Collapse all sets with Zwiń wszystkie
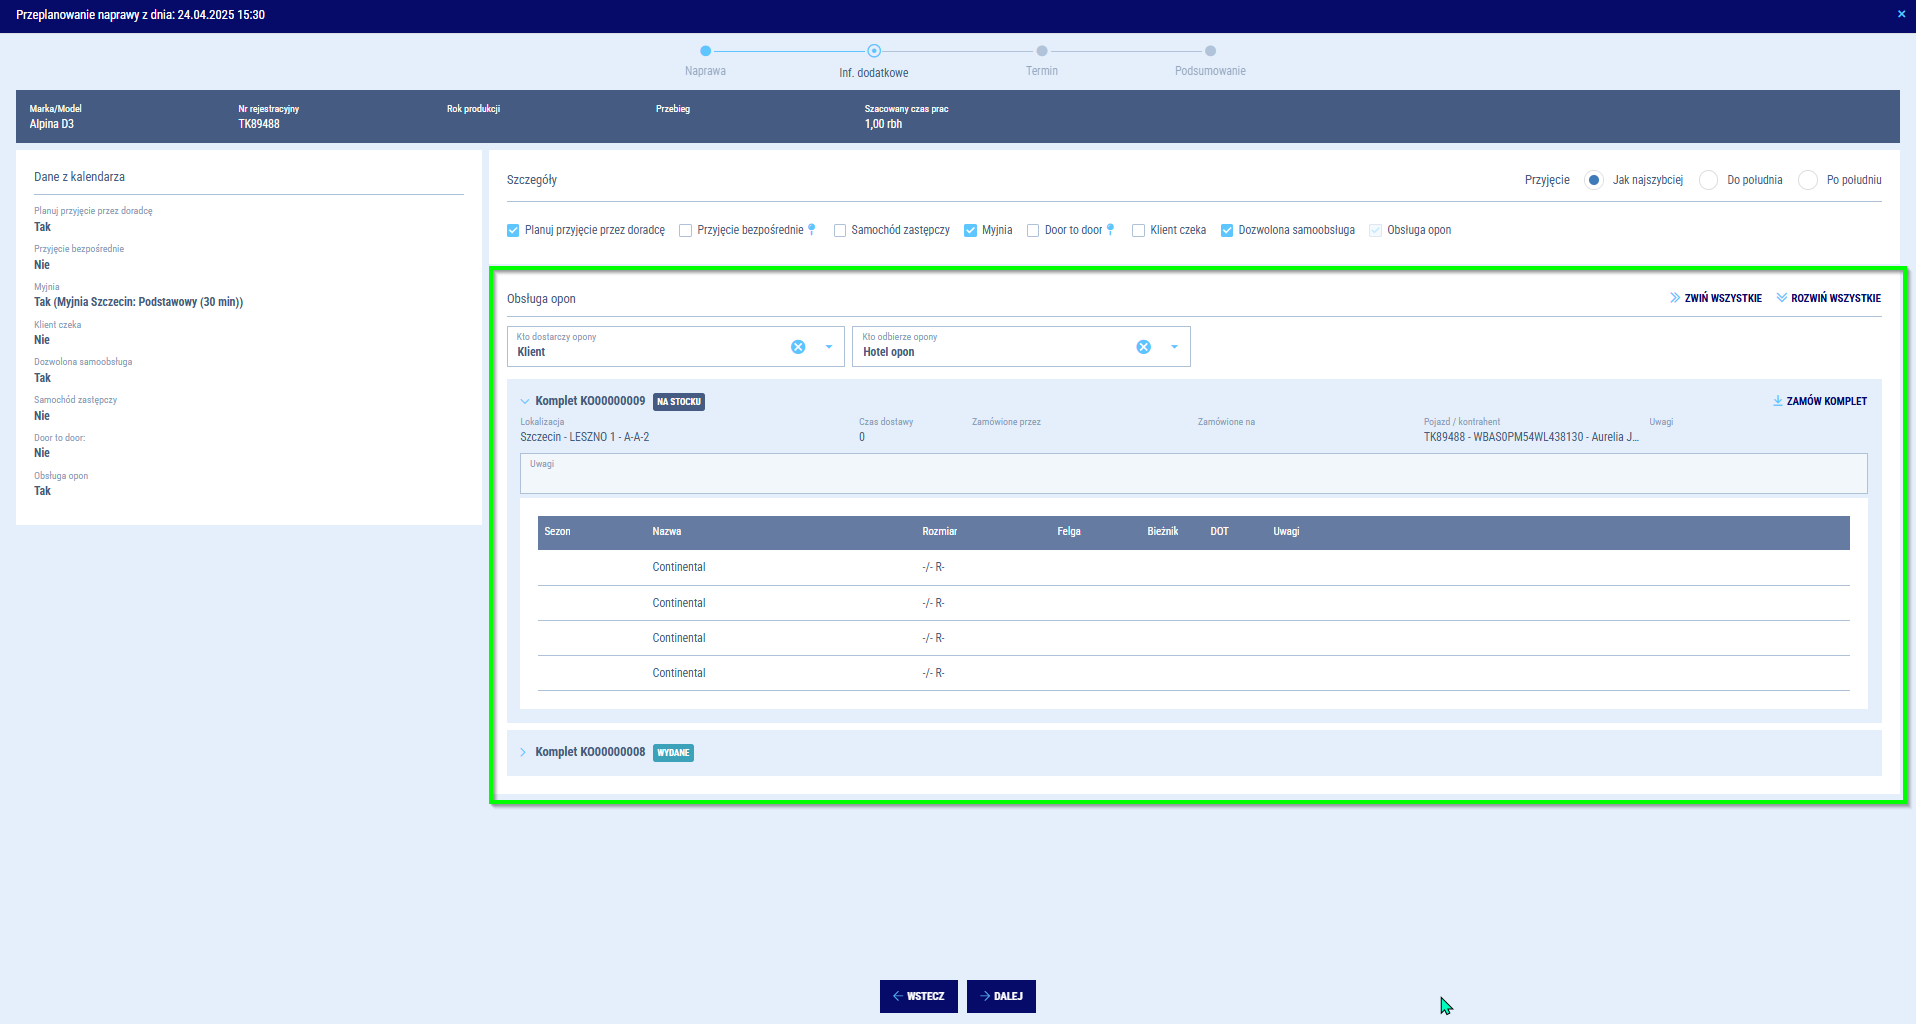The width and height of the screenshot is (1916, 1024). [x=1716, y=298]
